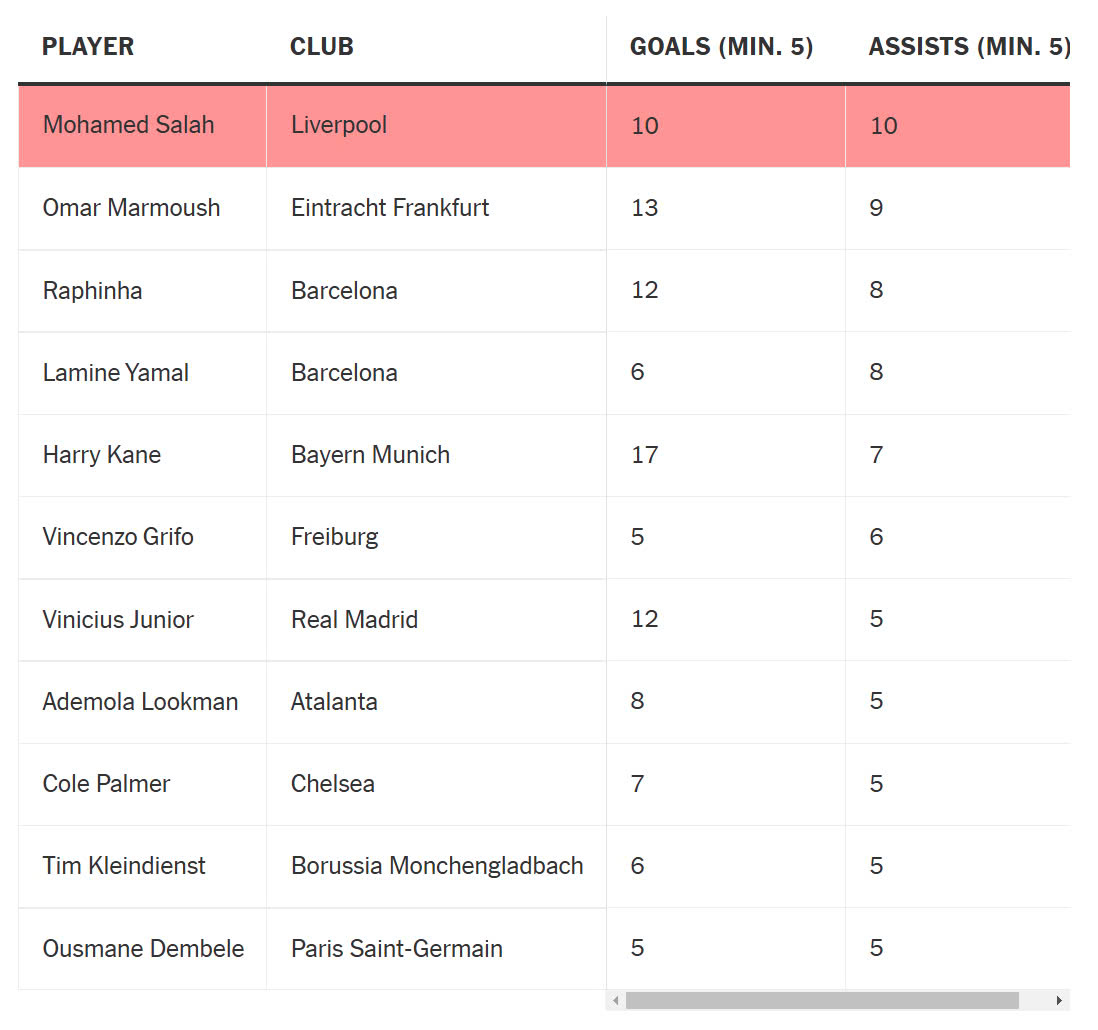Screen dimensions: 1098x1030
Task: Select the Paris Saint-Germain club cell
Action: tap(397, 949)
